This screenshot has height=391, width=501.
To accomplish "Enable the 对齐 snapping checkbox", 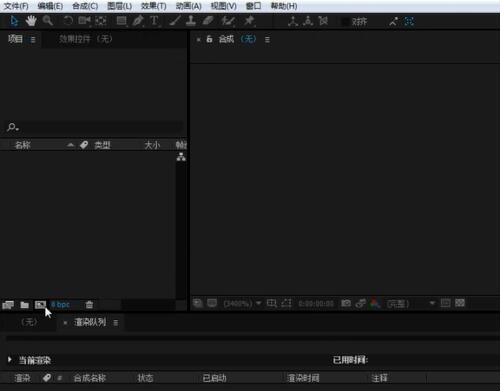I will coord(346,22).
